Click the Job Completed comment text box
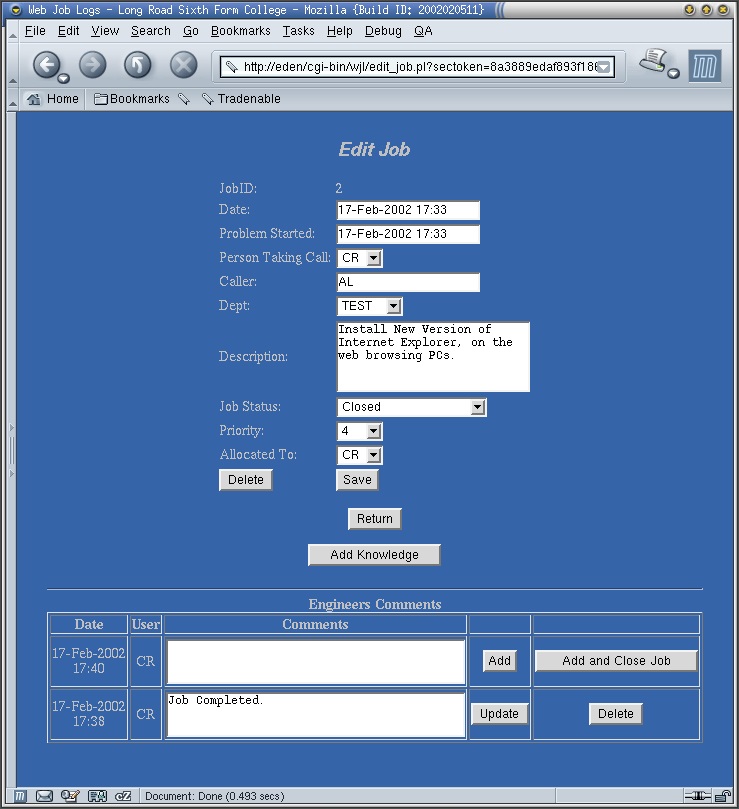Viewport: 739px width, 809px height. [316, 715]
